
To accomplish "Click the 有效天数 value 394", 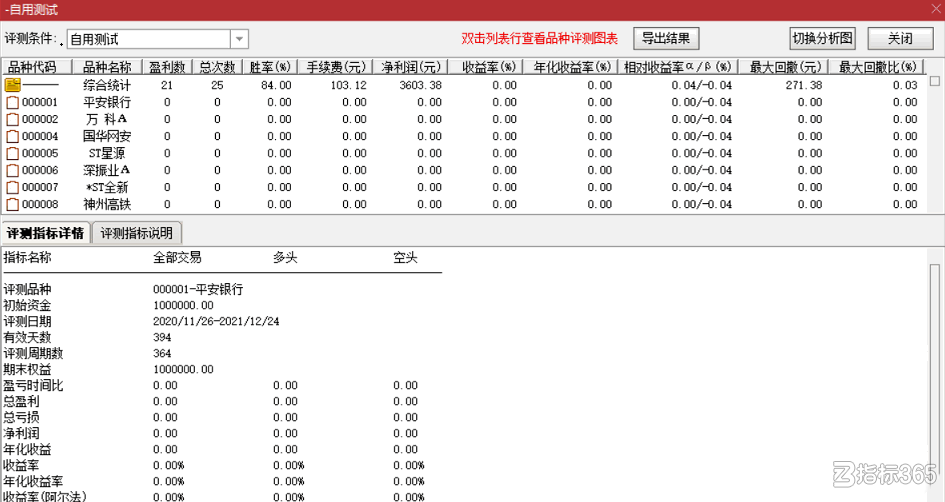I will 162,337.
